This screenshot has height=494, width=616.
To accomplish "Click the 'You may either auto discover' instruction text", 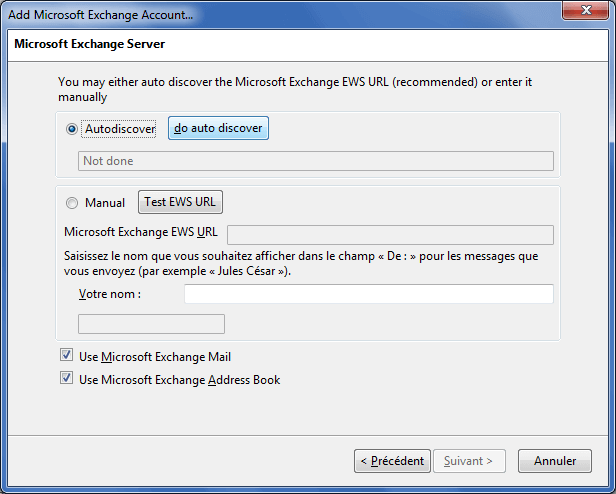I will (x=295, y=89).
